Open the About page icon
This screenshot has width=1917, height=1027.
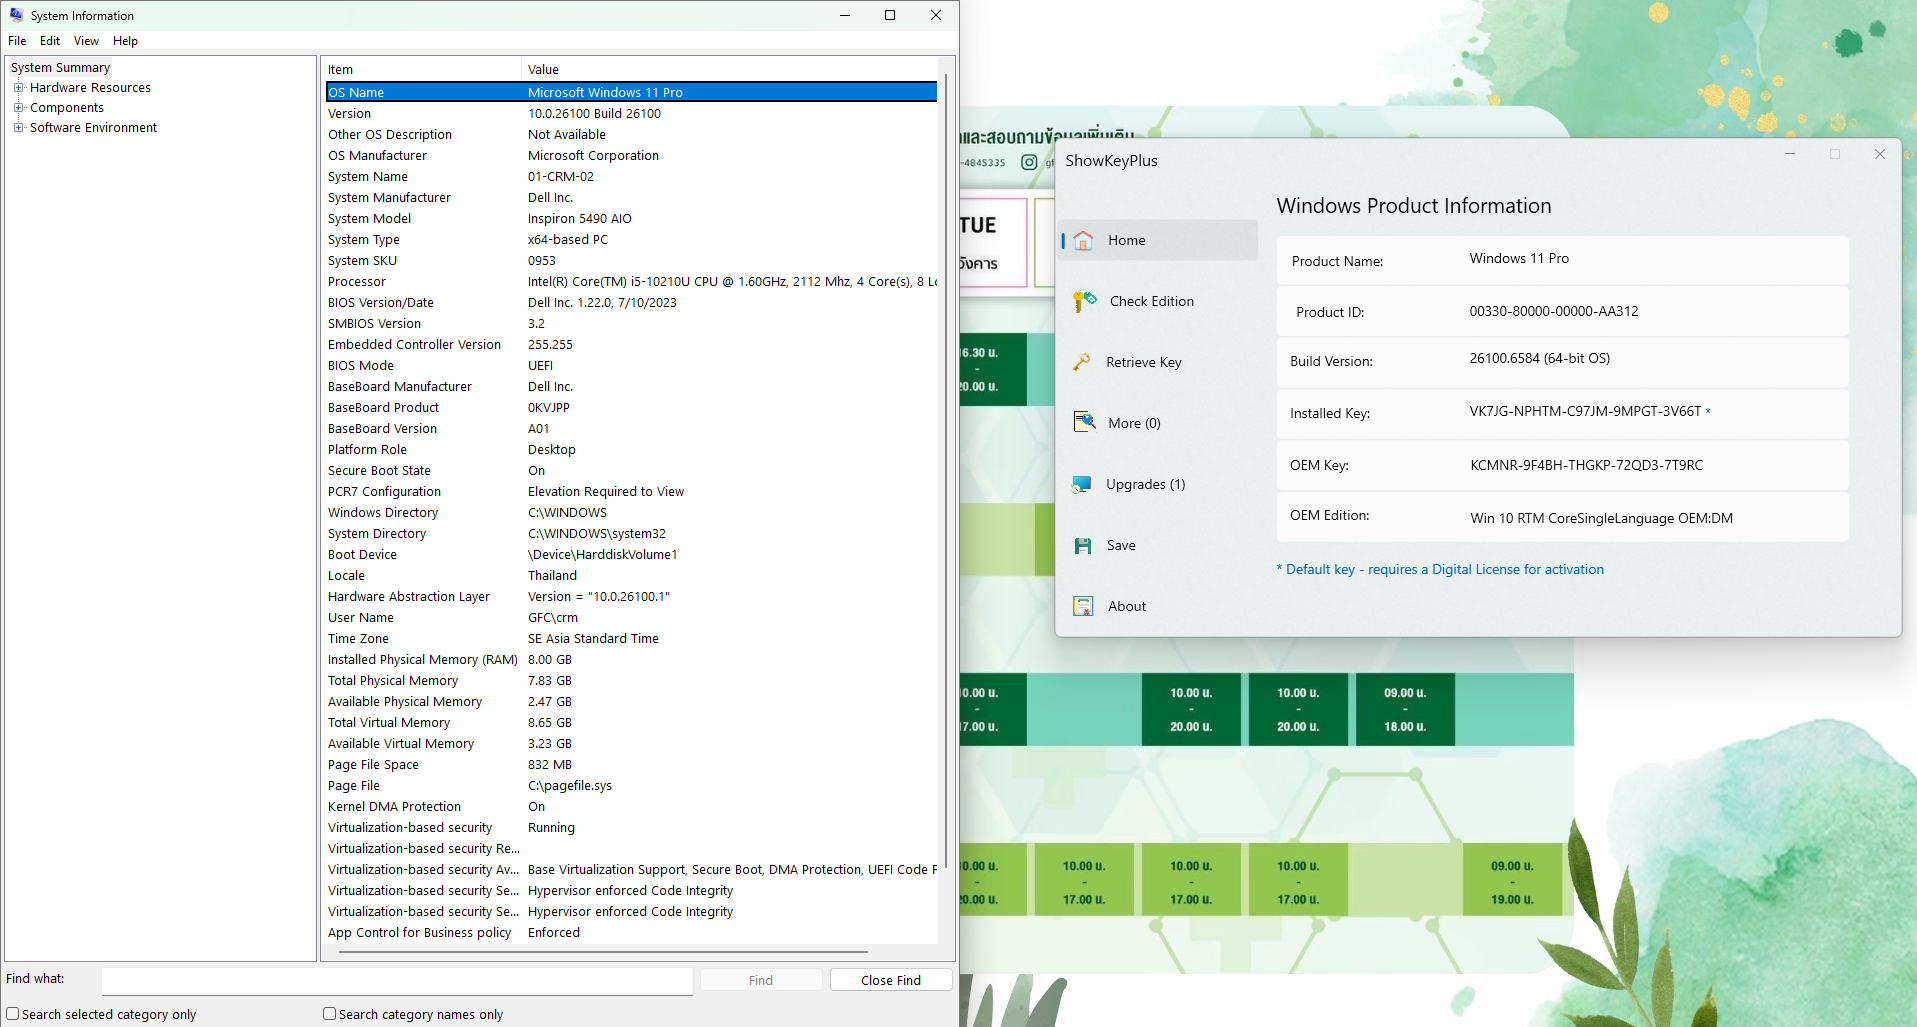tap(1083, 606)
